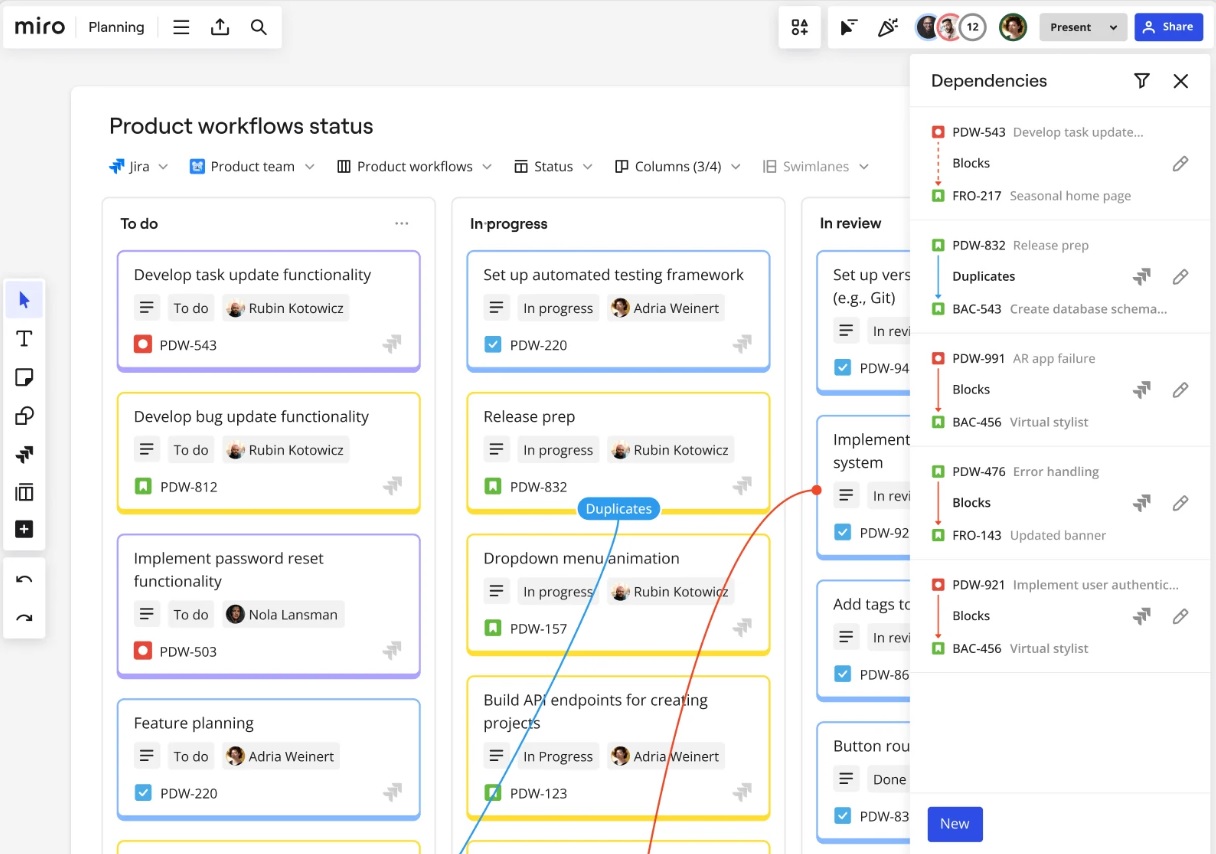Expand the Present dropdown arrow
Screen dimensions: 1216x854
pos(1113,28)
